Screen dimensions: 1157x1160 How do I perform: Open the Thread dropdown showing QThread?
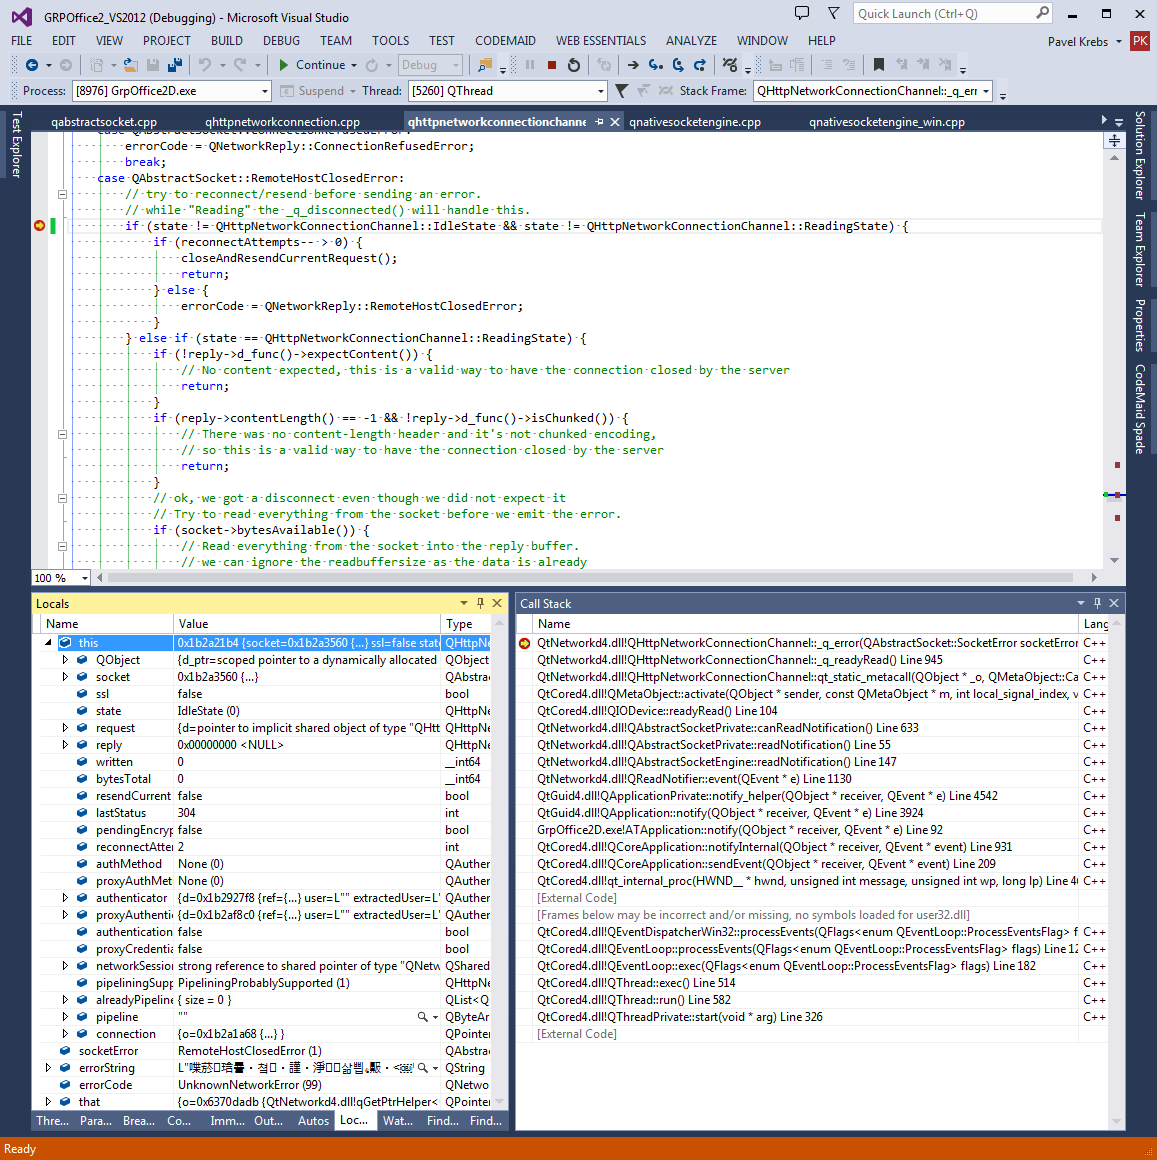pos(508,91)
